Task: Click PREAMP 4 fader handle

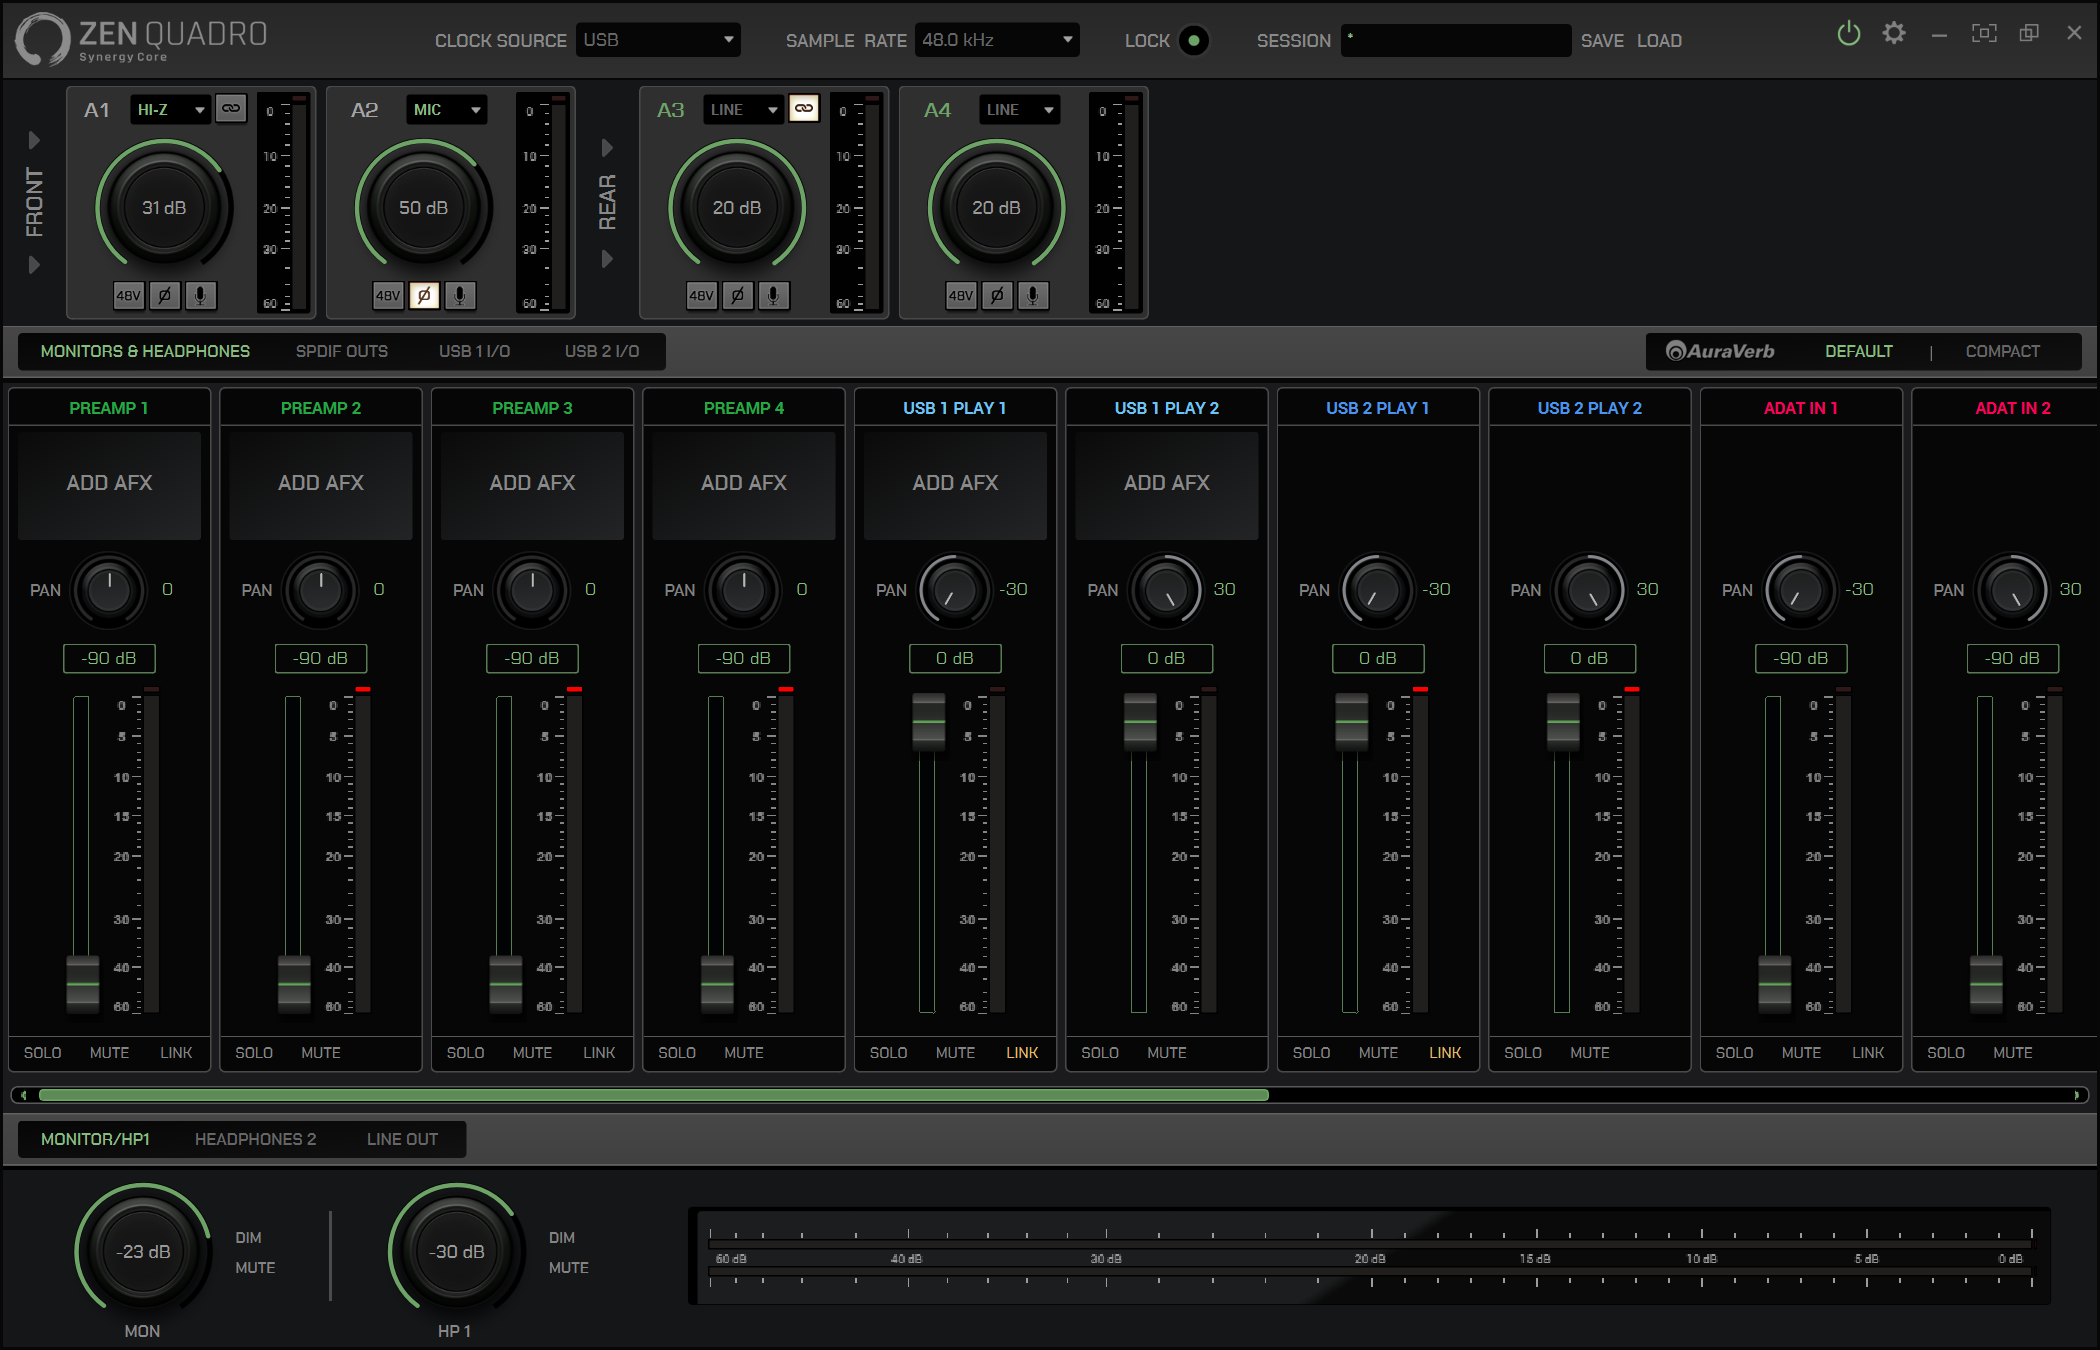Action: coord(717,984)
